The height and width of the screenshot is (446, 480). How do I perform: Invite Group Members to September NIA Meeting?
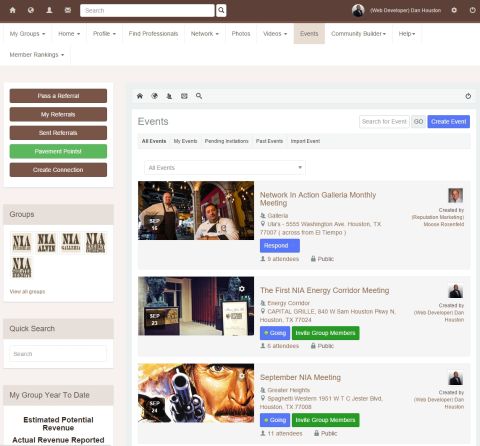(326, 420)
